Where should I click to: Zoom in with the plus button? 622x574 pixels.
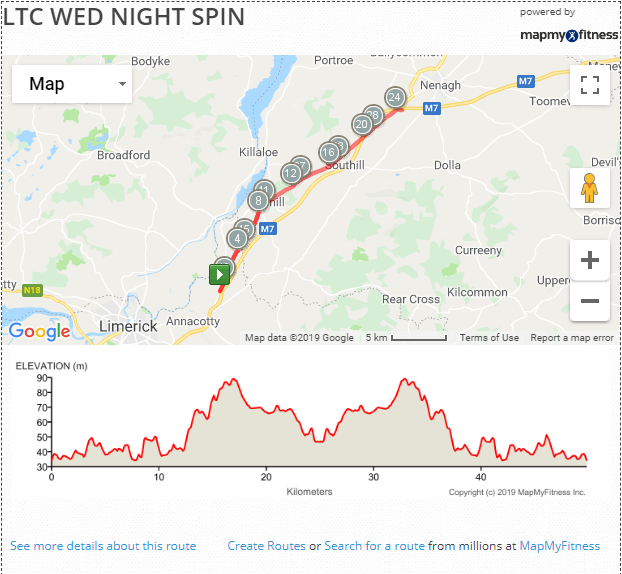click(x=589, y=260)
